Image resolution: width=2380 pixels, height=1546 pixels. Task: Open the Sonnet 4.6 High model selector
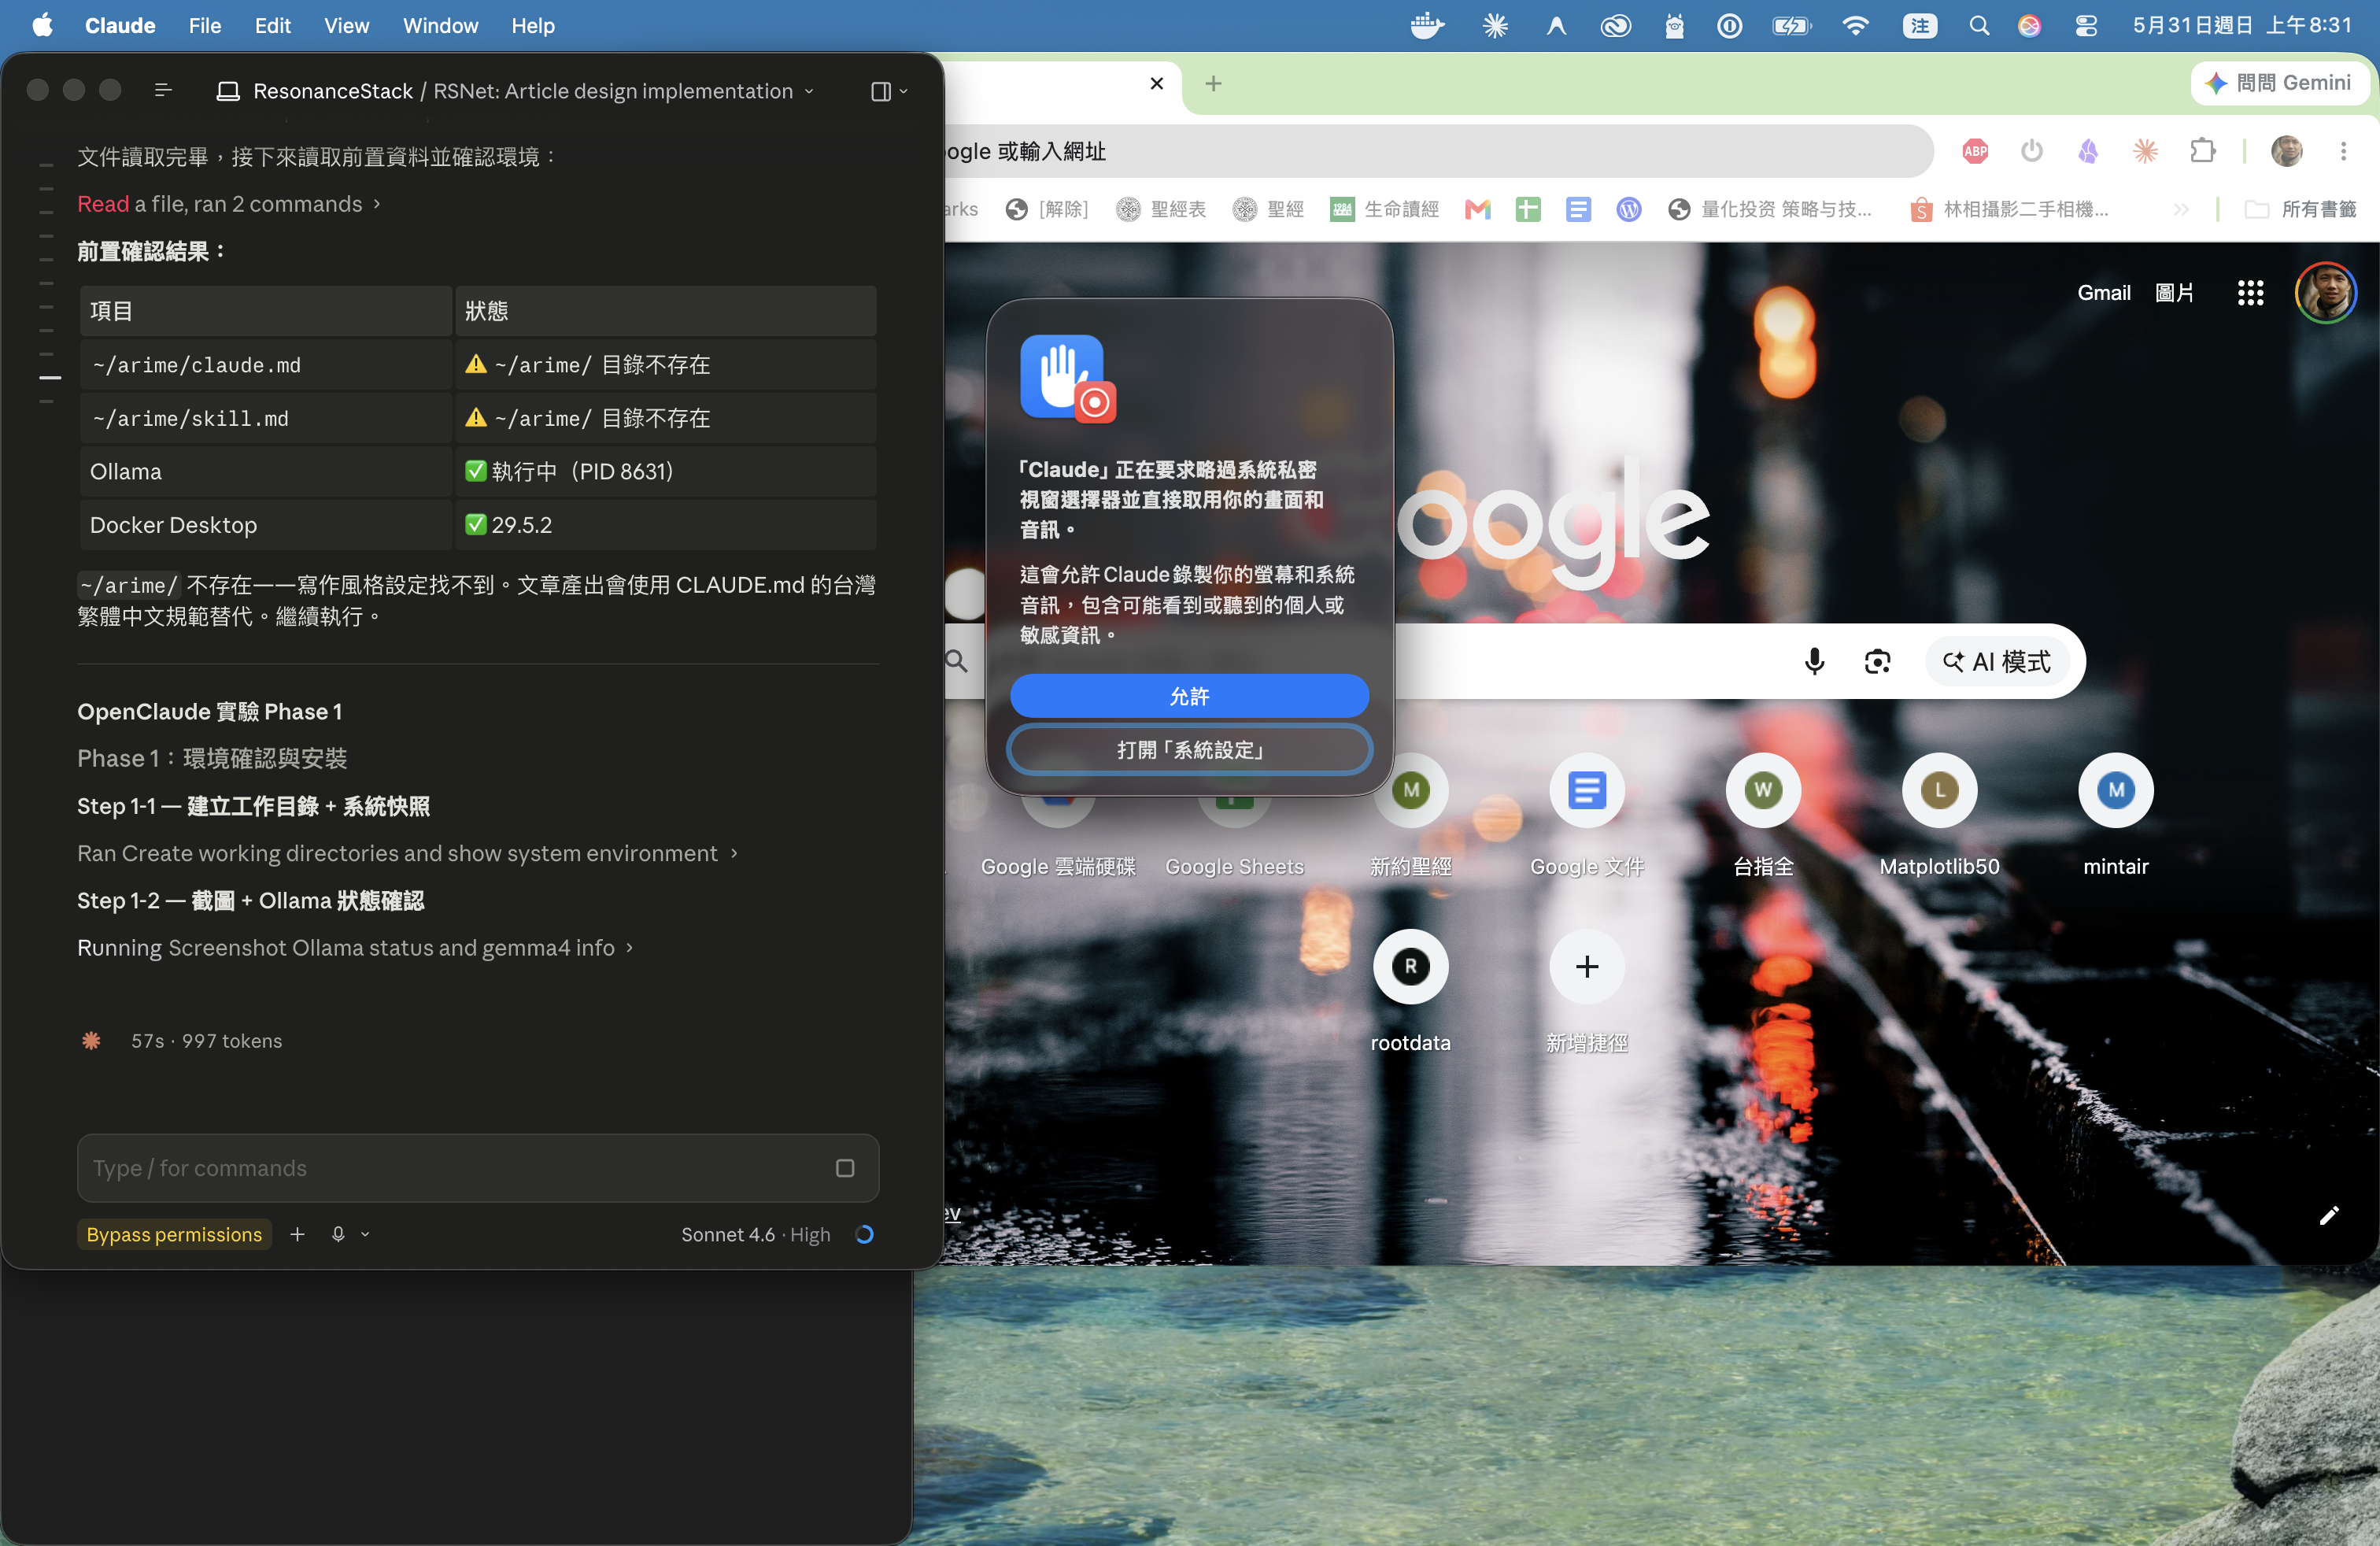[756, 1234]
